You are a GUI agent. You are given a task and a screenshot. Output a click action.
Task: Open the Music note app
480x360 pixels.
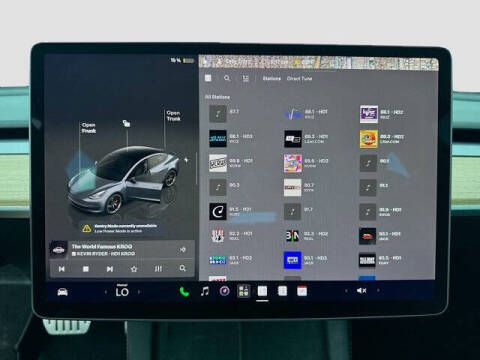(205, 291)
